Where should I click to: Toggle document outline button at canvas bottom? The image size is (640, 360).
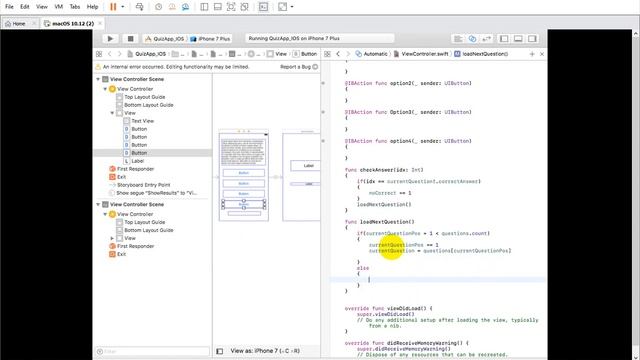click(220, 351)
